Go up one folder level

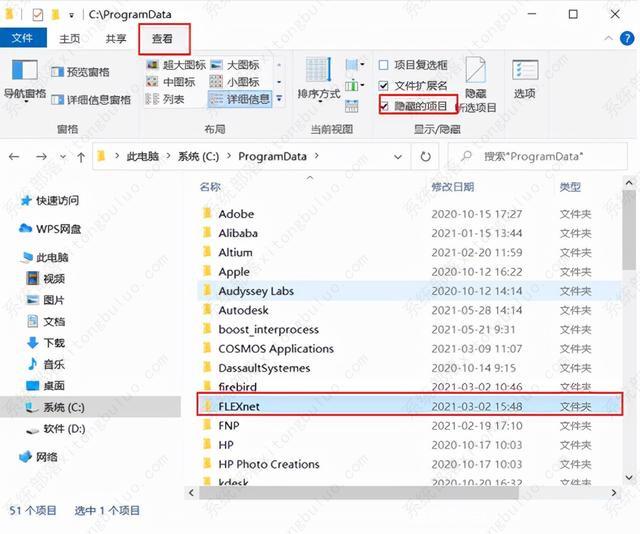(81, 157)
